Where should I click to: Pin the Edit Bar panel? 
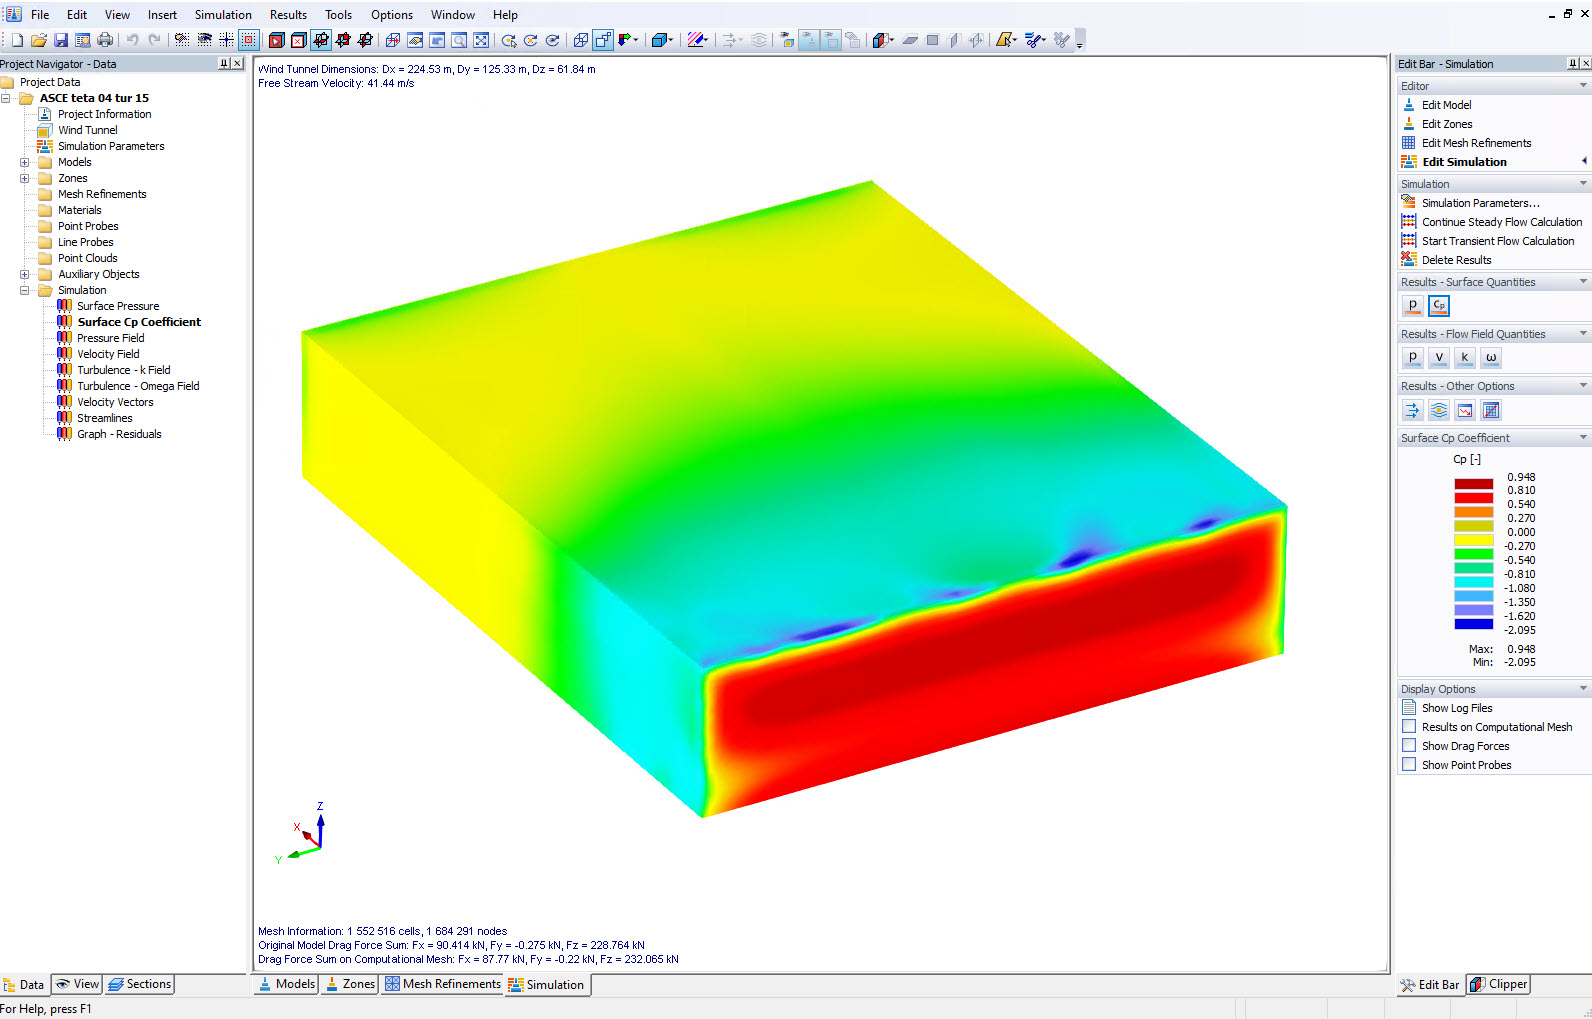coord(1573,63)
